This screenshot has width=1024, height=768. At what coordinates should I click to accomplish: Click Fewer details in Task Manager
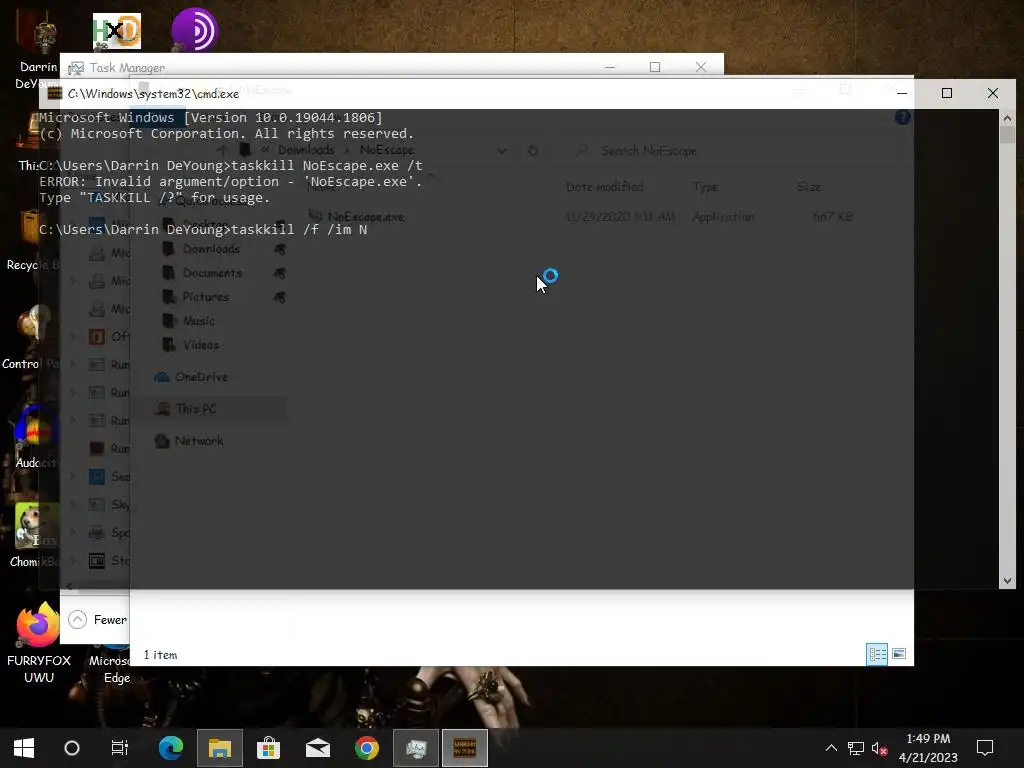(x=98, y=620)
